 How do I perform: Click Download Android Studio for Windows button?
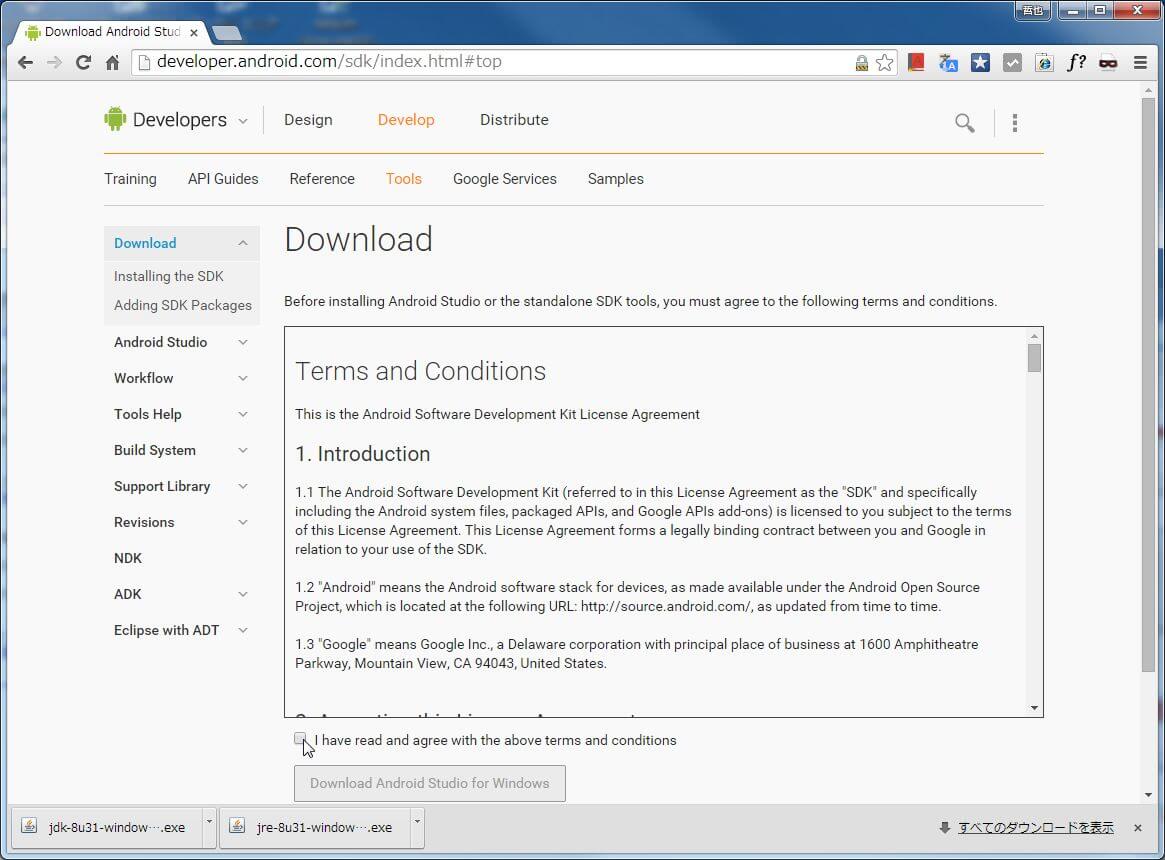[x=429, y=783]
